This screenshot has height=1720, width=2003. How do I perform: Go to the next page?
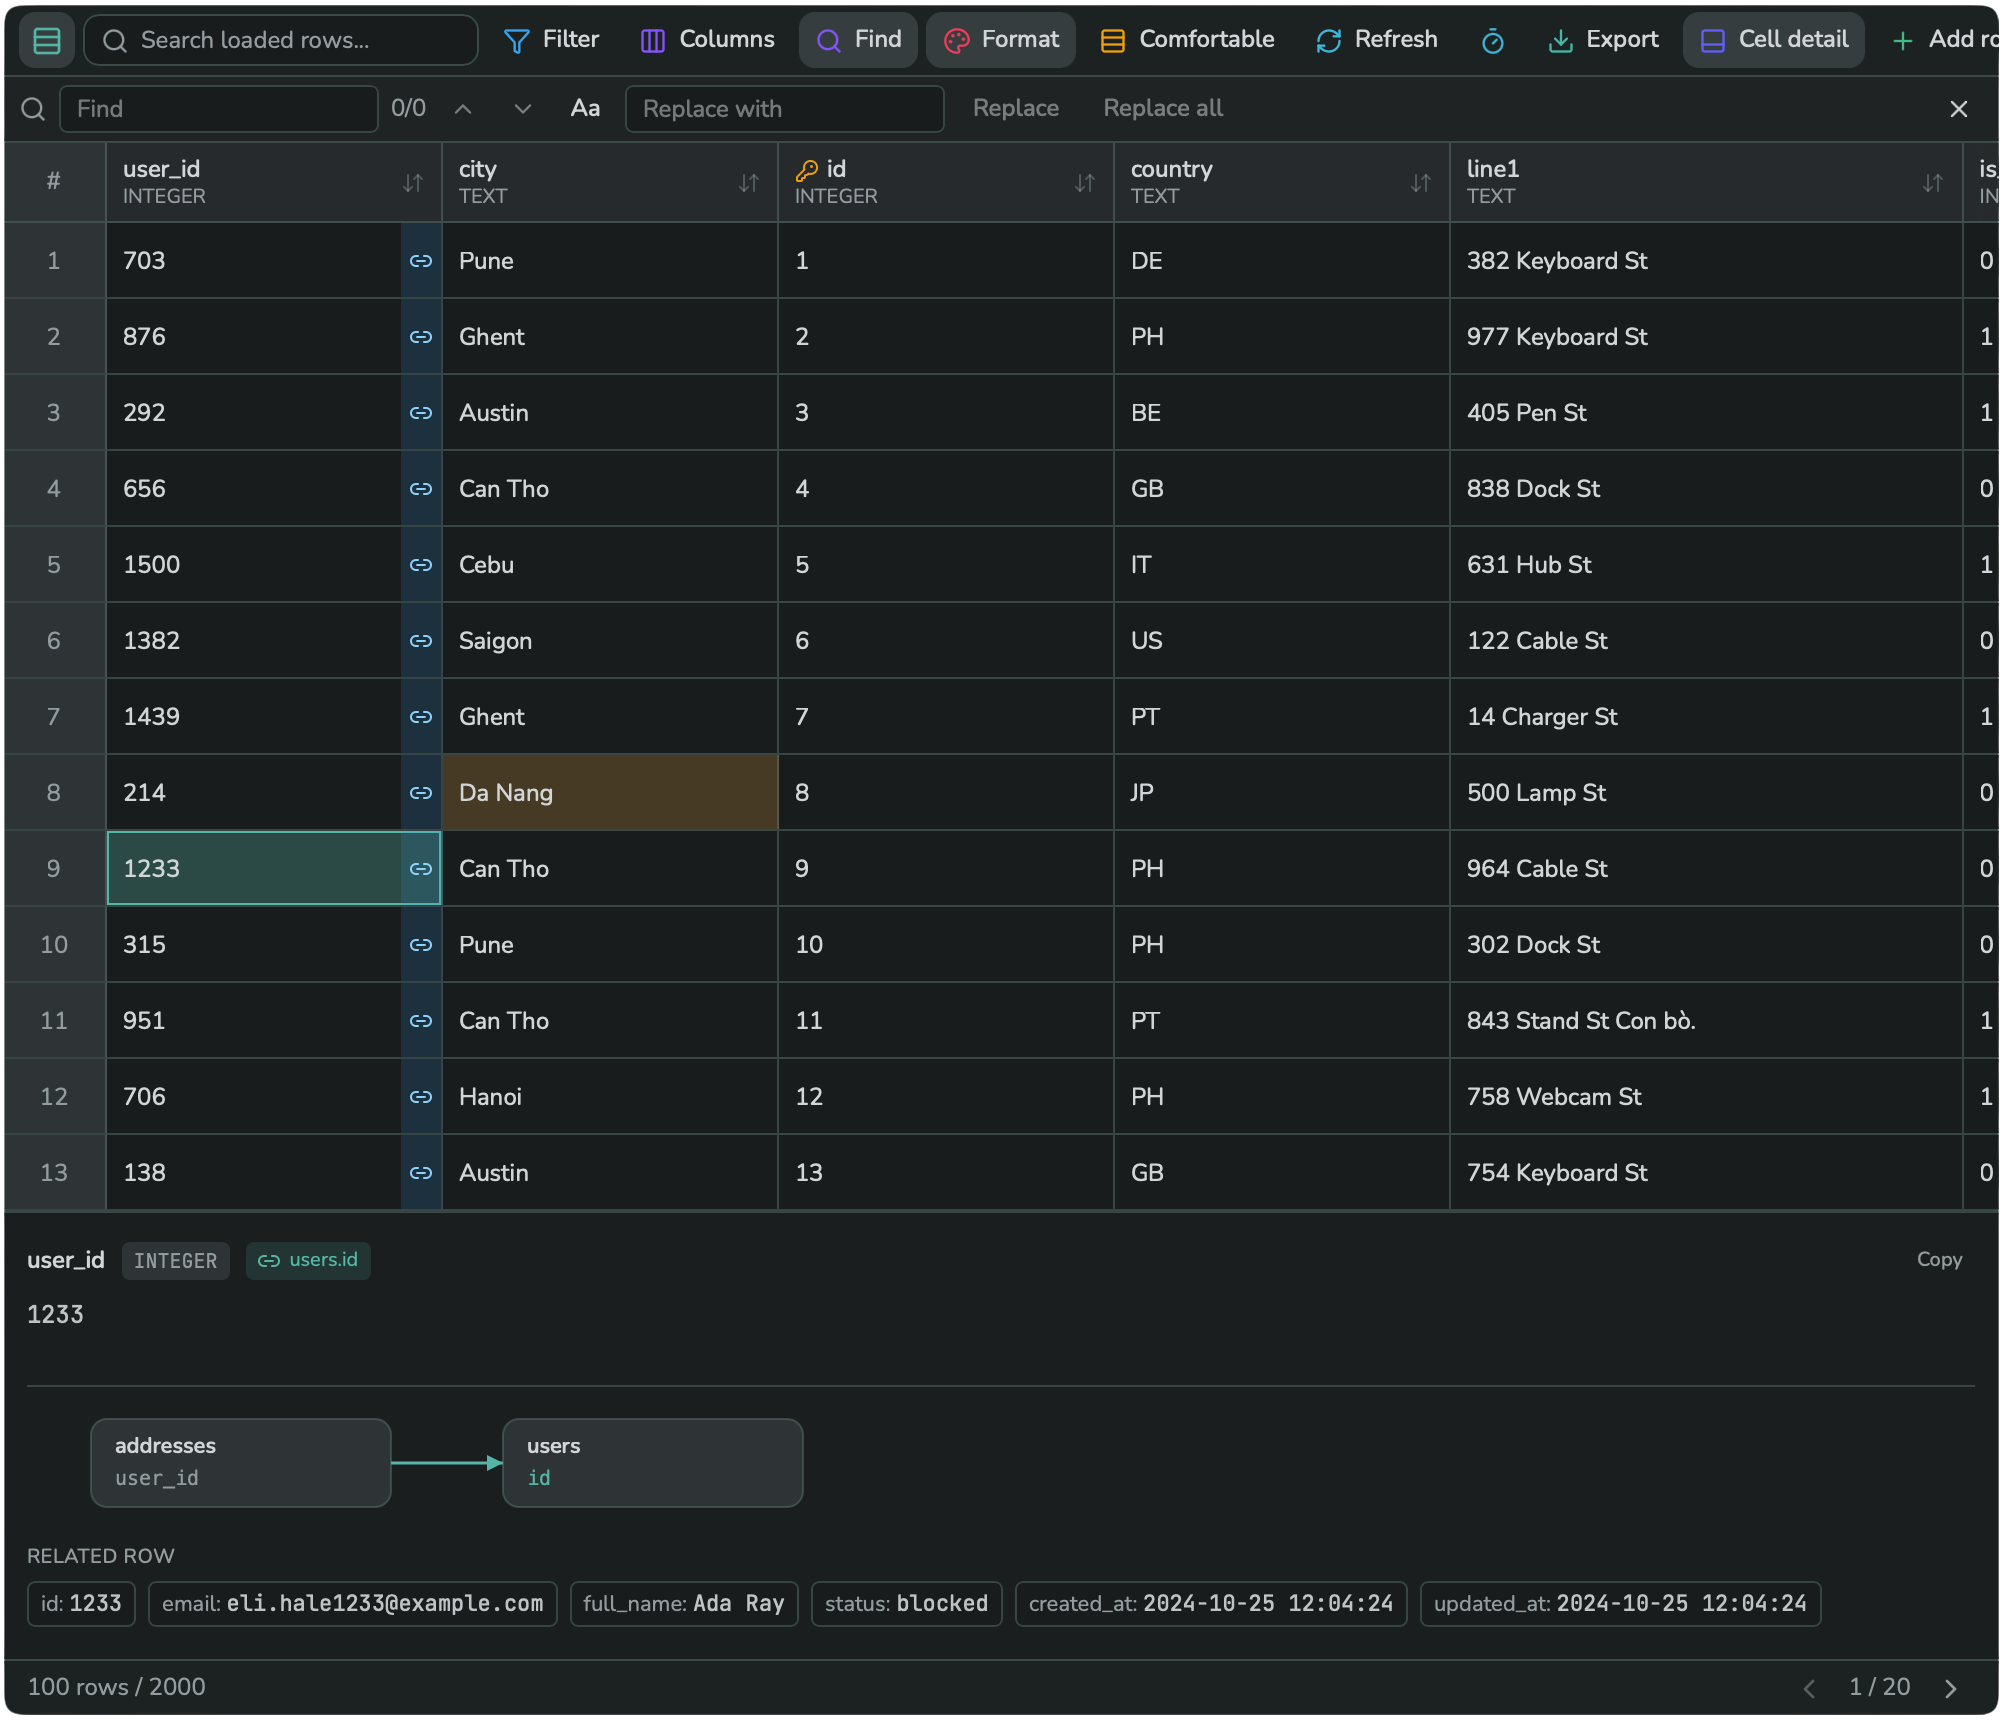pyautogui.click(x=1950, y=1688)
